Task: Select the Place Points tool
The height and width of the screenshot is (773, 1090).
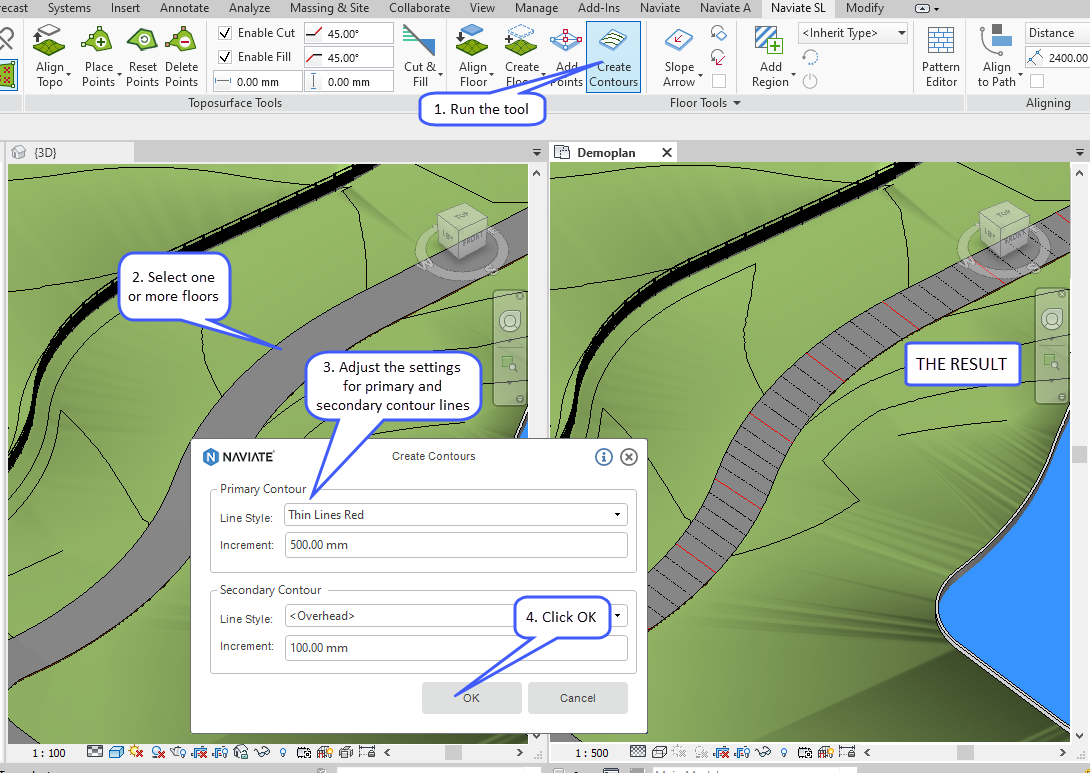Action: point(98,57)
